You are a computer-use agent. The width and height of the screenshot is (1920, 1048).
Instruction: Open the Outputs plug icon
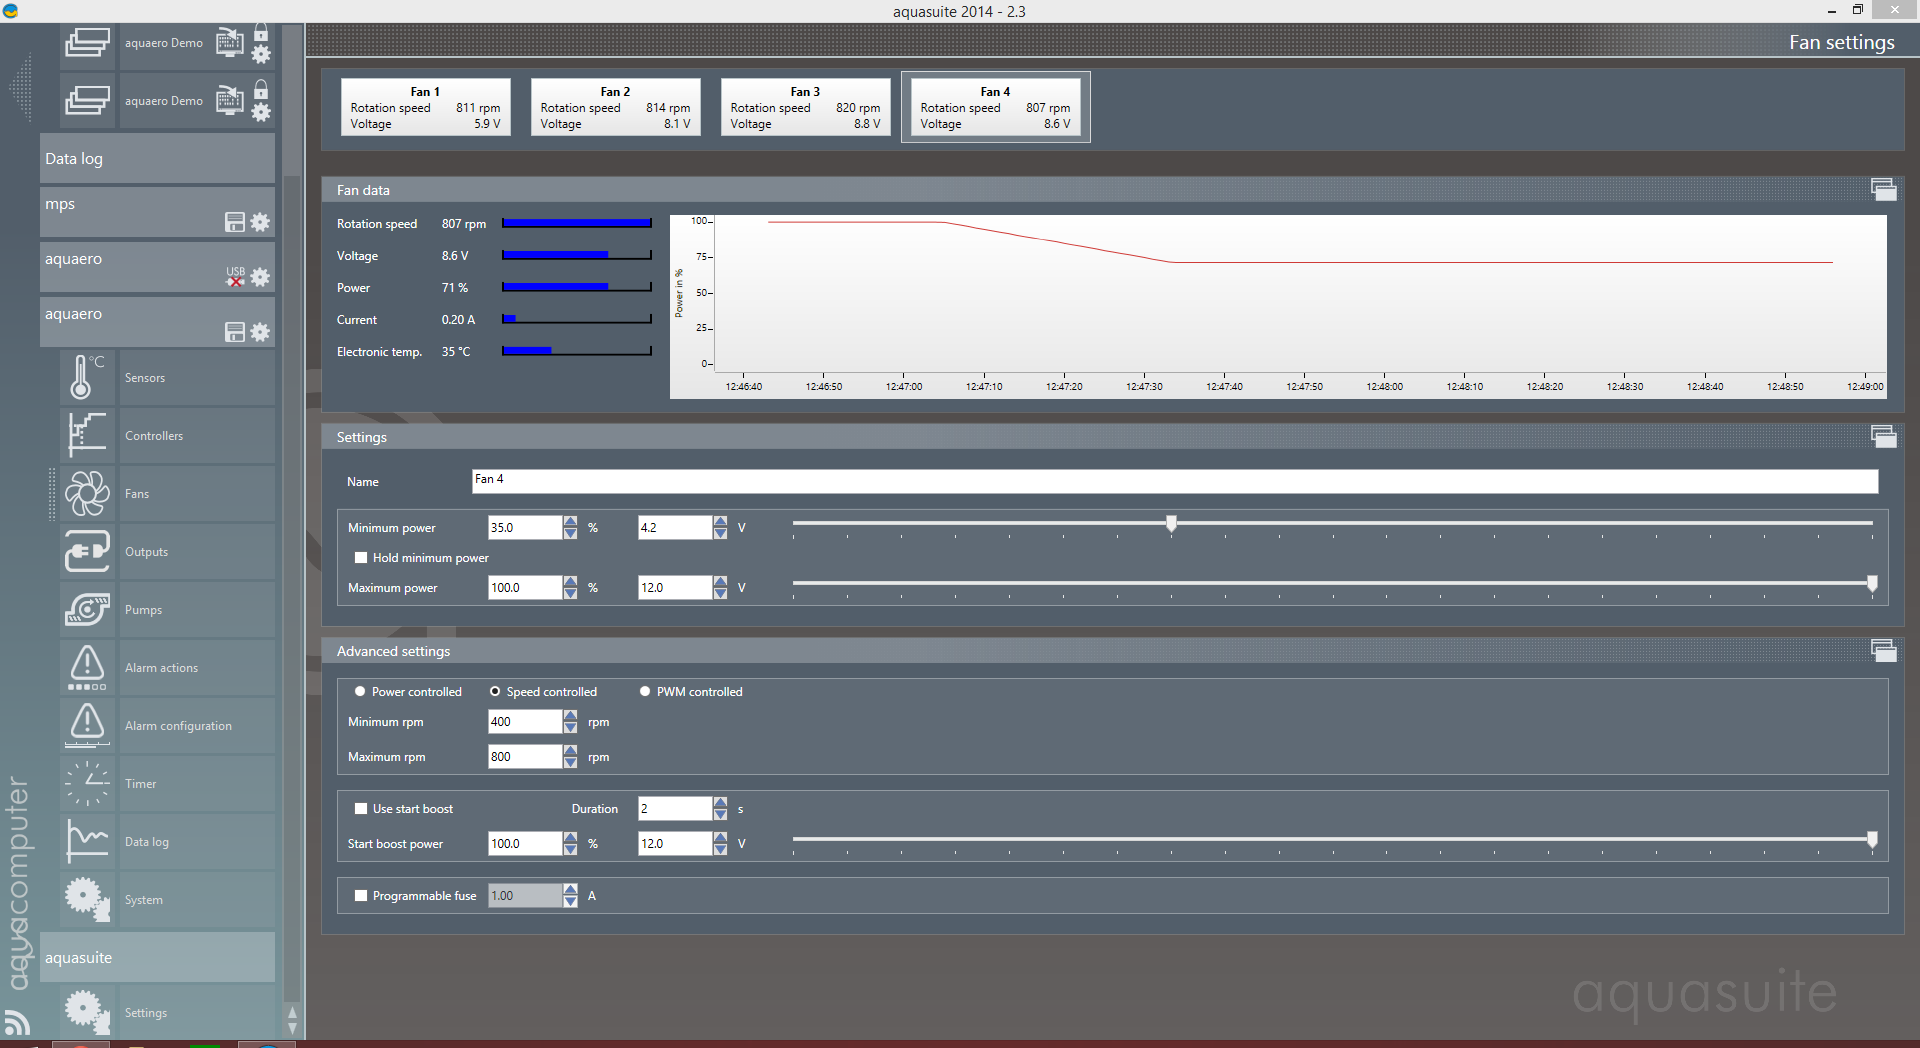pos(87,552)
